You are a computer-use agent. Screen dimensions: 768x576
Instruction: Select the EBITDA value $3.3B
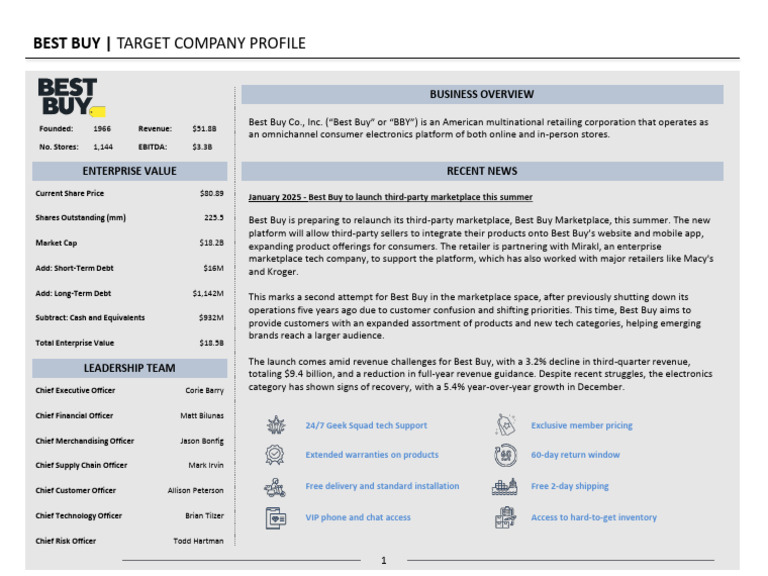tap(202, 147)
